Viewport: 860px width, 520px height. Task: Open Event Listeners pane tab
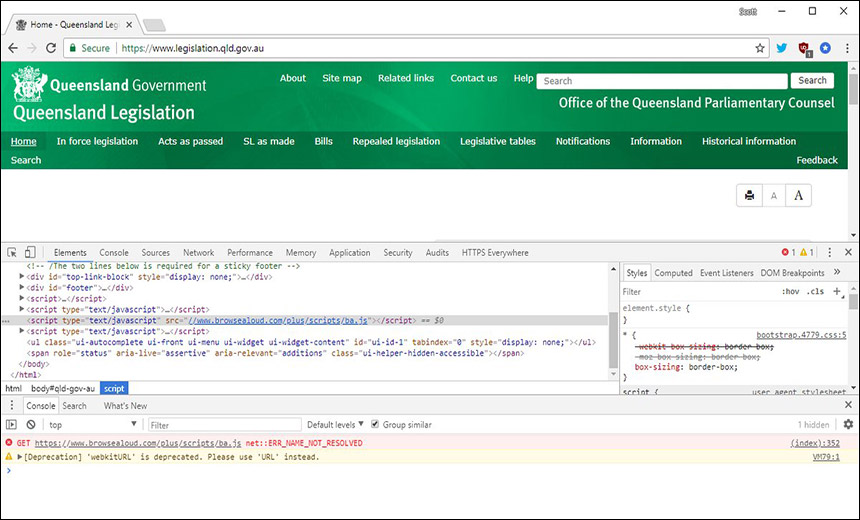(x=727, y=273)
